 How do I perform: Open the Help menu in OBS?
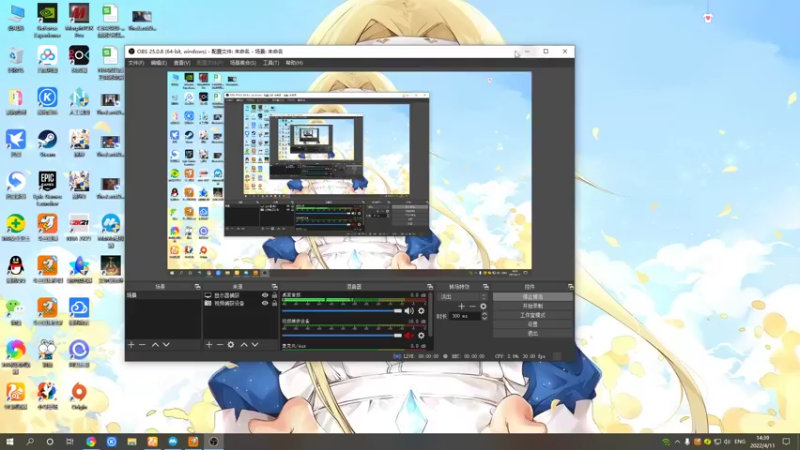294,63
